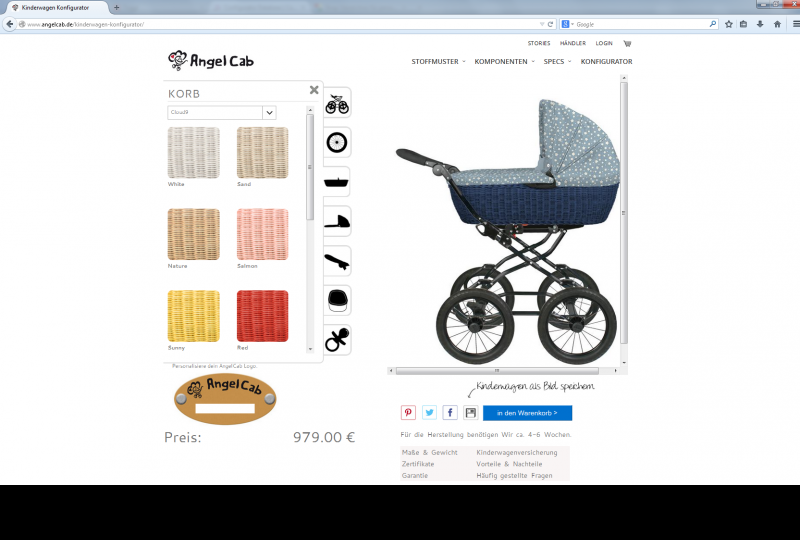800x540 pixels.
Task: Open the HÄNDLER link
Action: (572, 43)
